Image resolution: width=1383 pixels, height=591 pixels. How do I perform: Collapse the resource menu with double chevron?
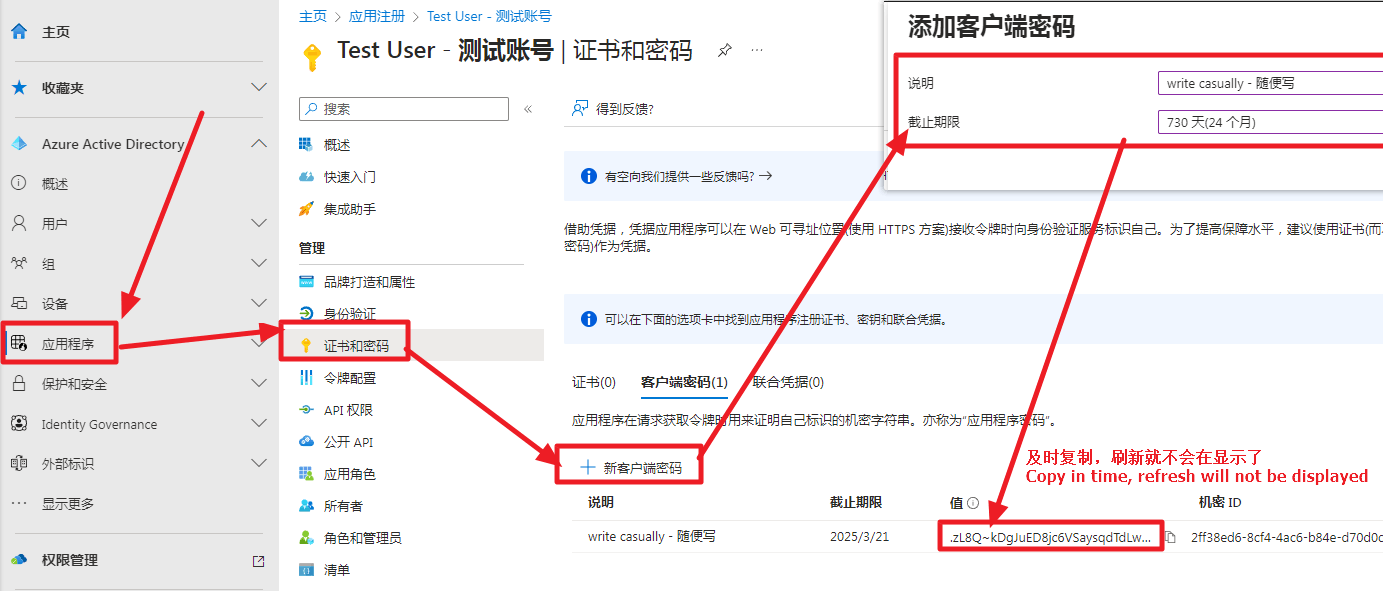click(x=528, y=109)
